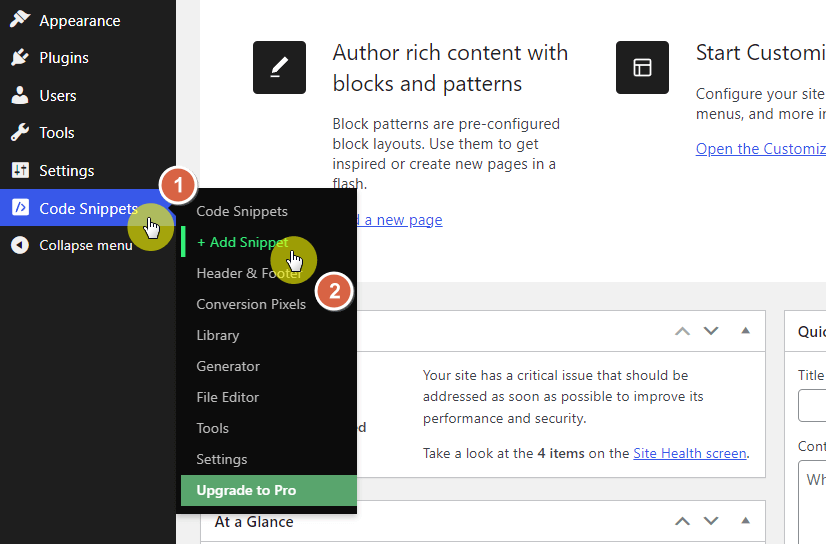Viewport: 826px width, 544px height.
Task: Click the Appearance paintbrush icon
Action: [20, 19]
